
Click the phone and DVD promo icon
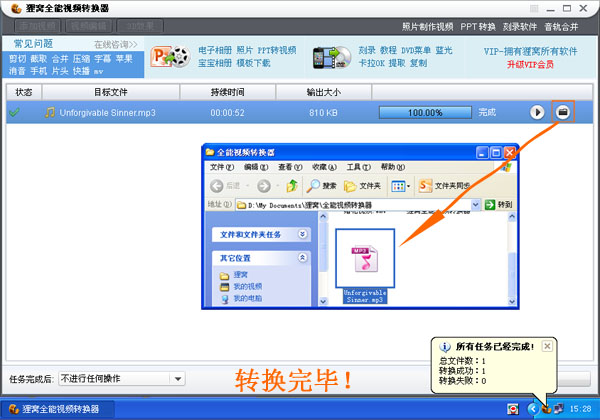(x=331, y=57)
